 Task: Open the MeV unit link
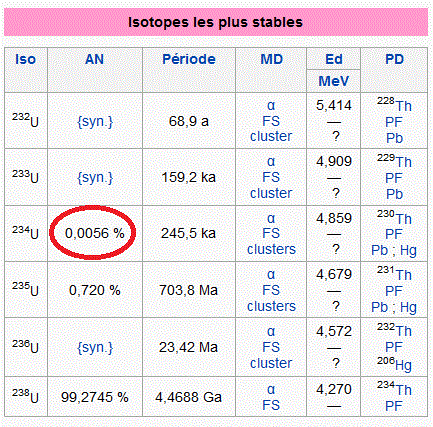[x=334, y=81]
